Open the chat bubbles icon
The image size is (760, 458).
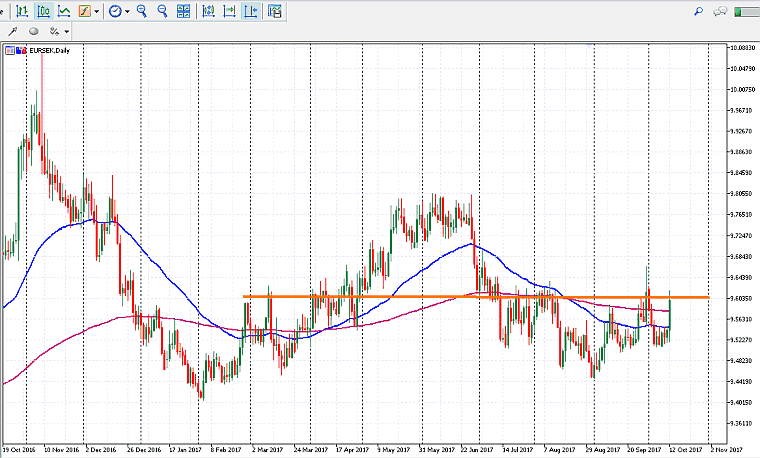pyautogui.click(x=719, y=11)
